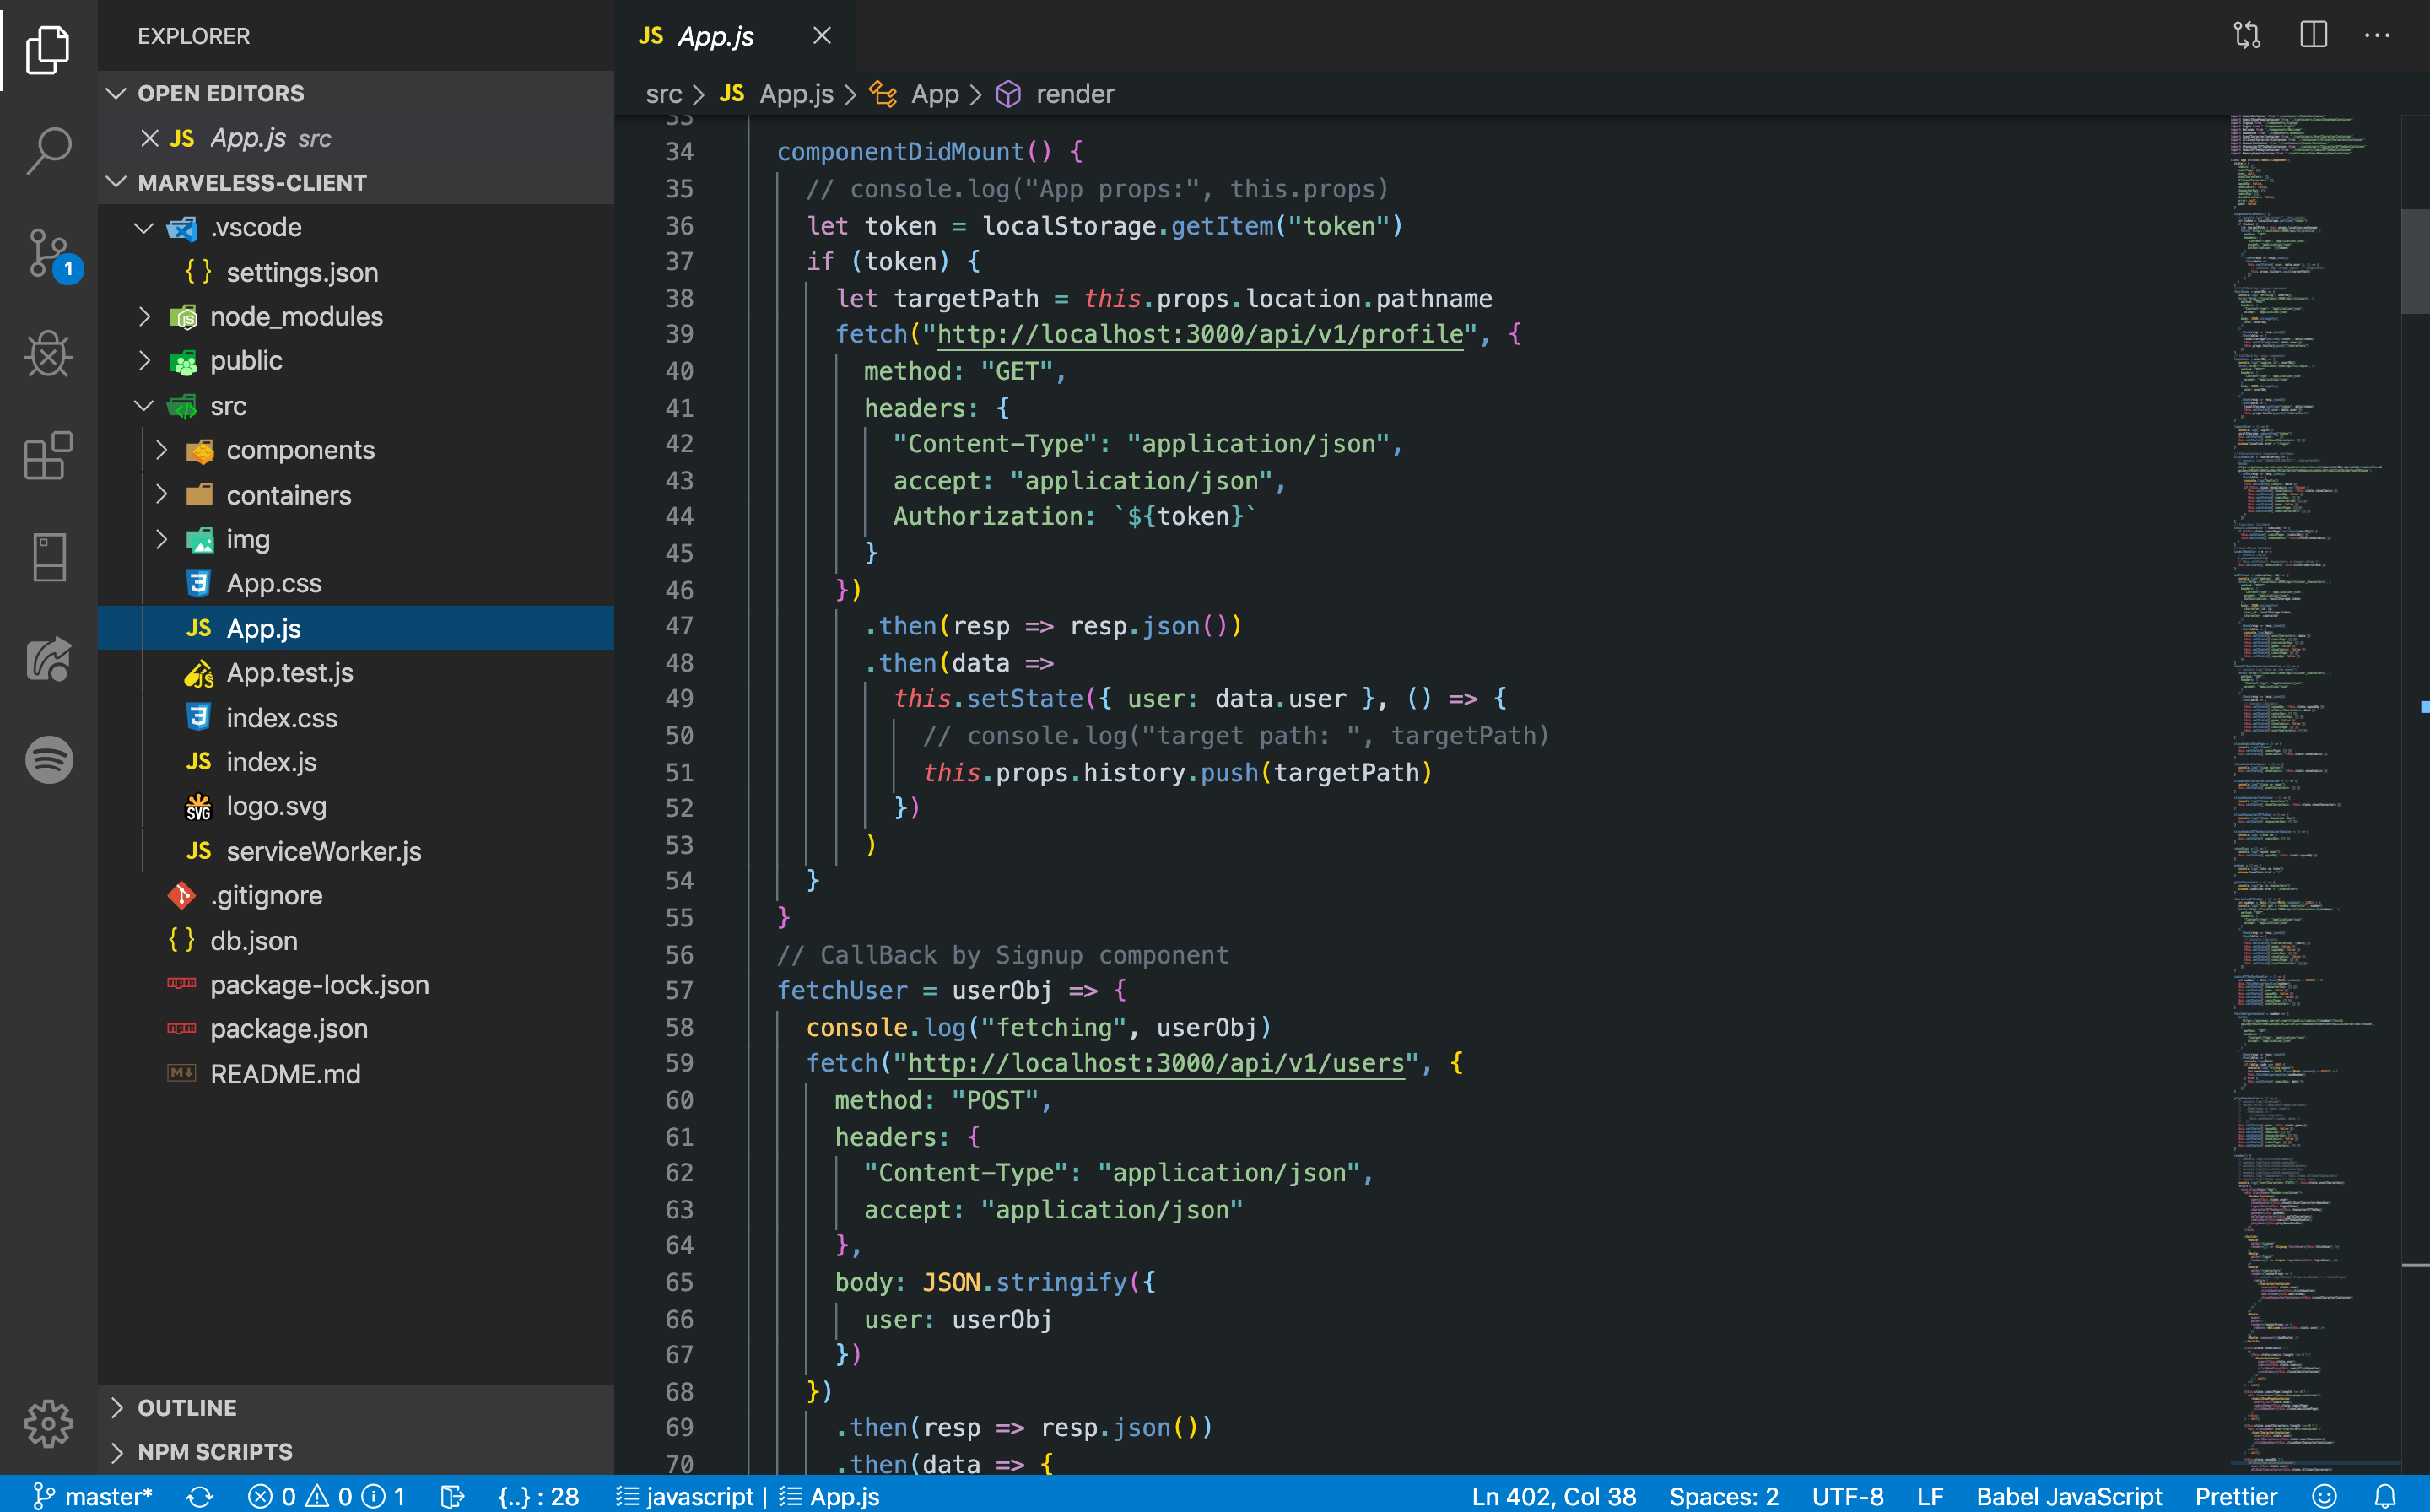The width and height of the screenshot is (2430, 1512).
Task: Change the Babel JavaScript language mode
Action: pos(2069,1496)
